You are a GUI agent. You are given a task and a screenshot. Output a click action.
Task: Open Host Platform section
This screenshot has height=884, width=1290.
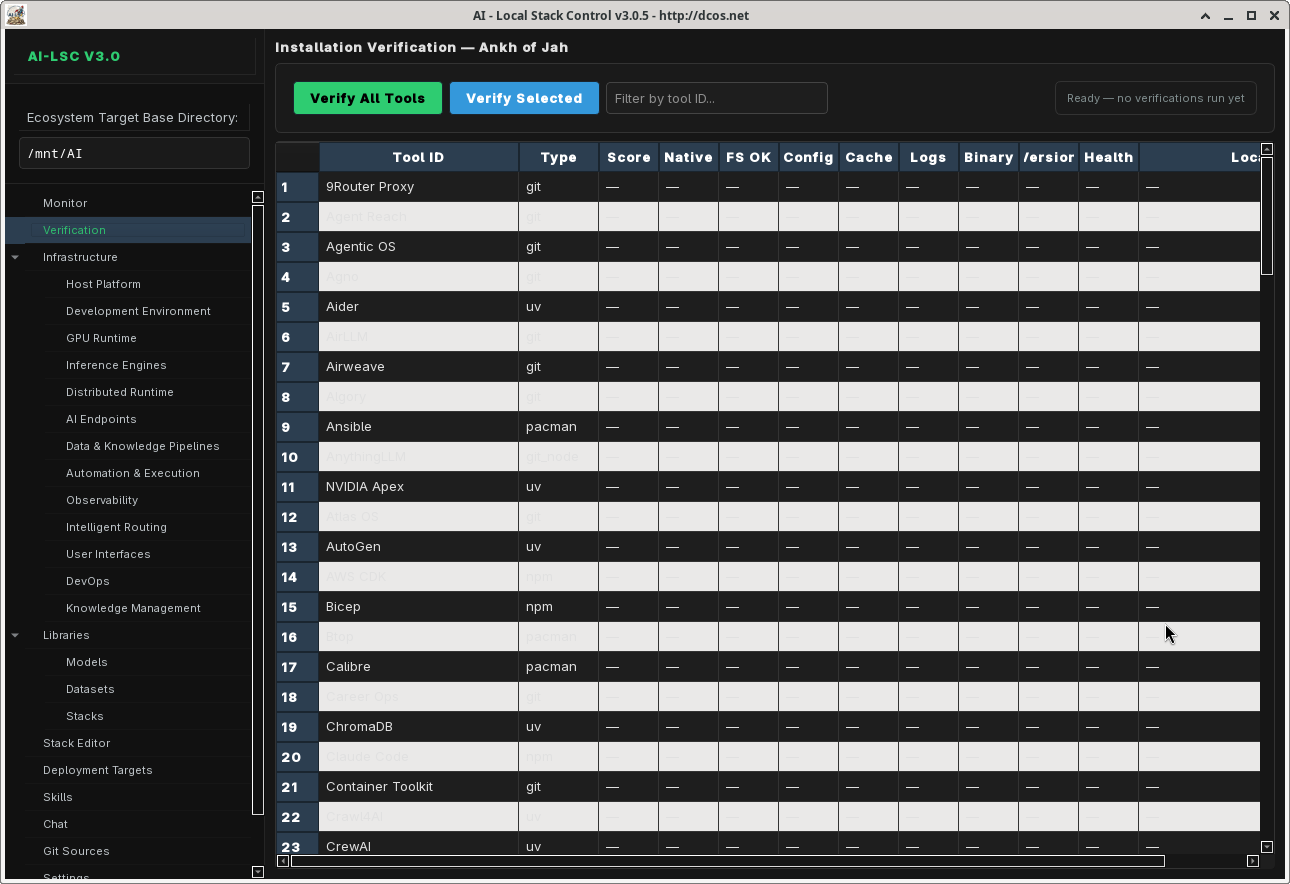103,284
